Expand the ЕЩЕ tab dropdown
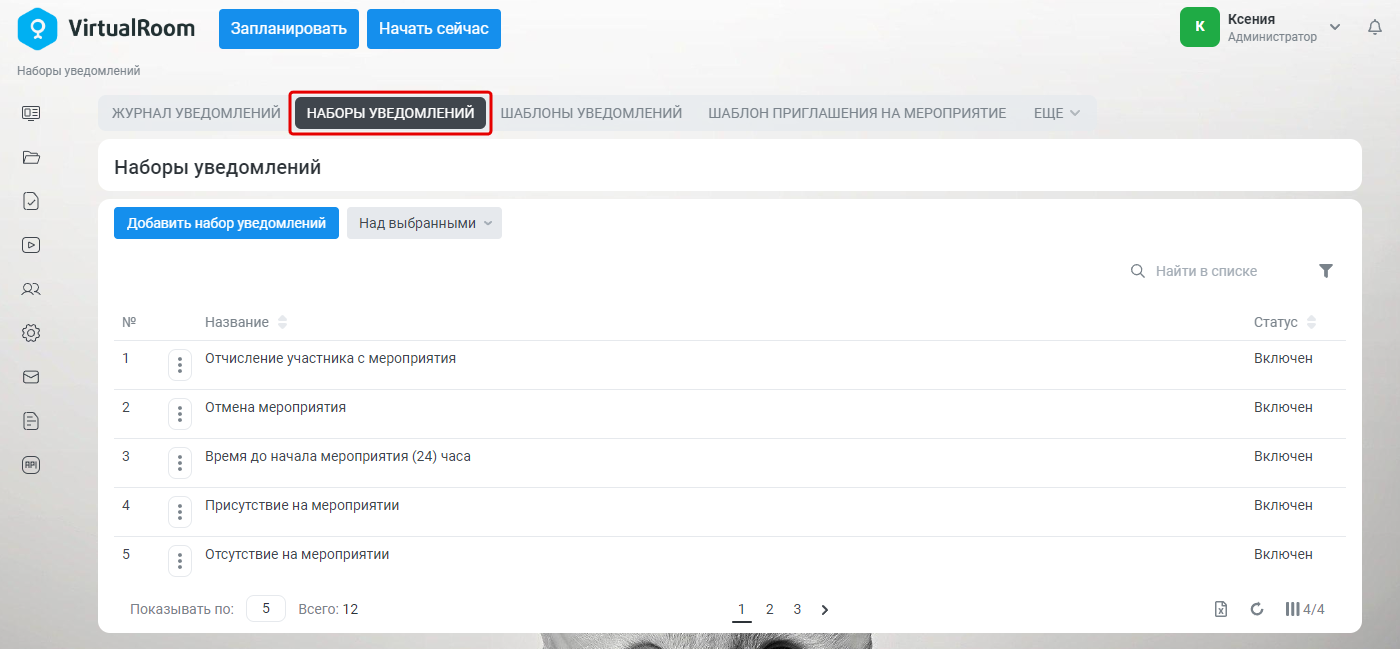 (1057, 113)
